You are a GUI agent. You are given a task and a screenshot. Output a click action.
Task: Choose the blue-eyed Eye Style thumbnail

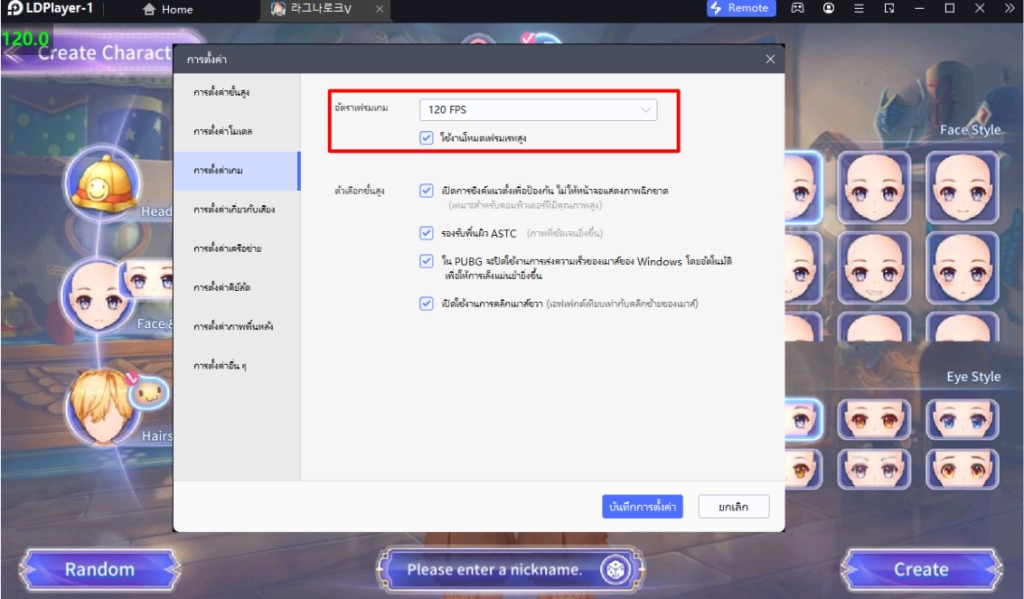click(x=962, y=419)
